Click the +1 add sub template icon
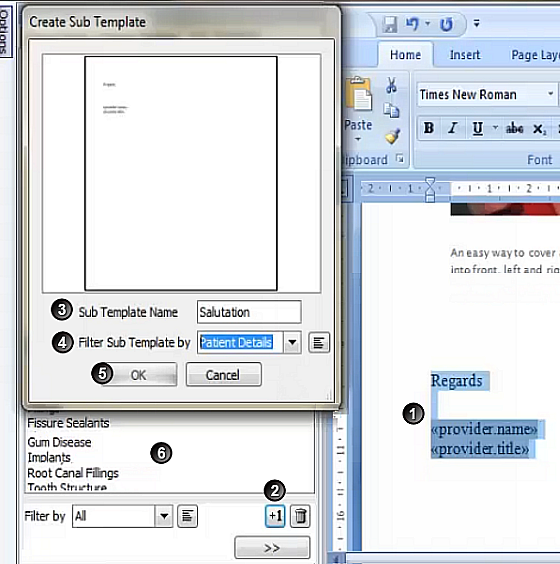Screen dimensions: 560x564 point(275,516)
